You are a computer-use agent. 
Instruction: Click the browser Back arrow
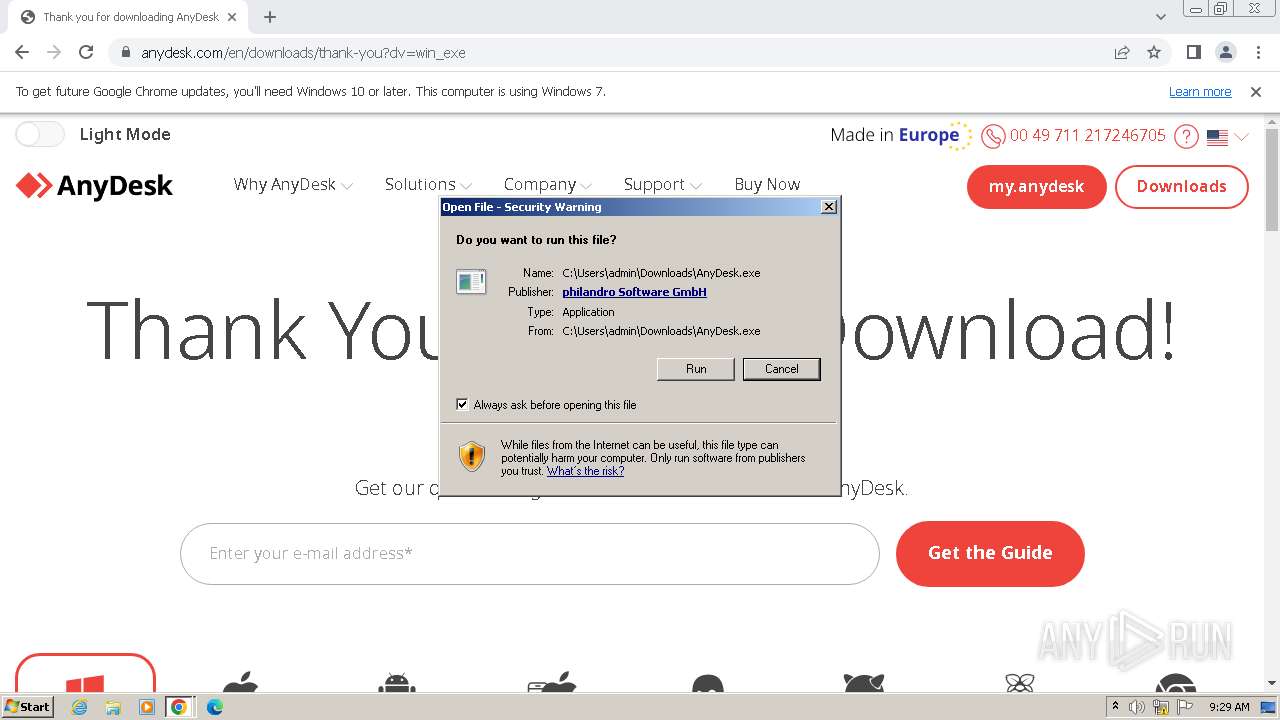(22, 53)
